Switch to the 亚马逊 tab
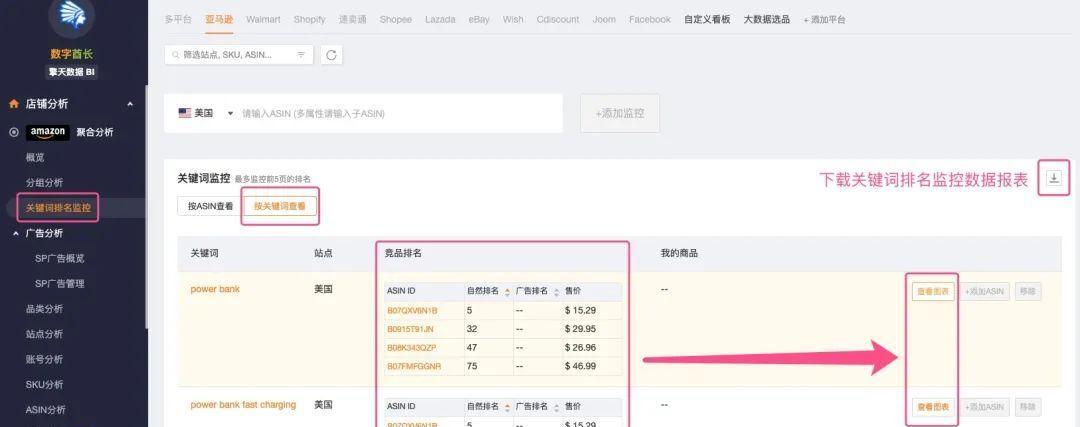The height and width of the screenshot is (427, 1080). pyautogui.click(x=219, y=19)
